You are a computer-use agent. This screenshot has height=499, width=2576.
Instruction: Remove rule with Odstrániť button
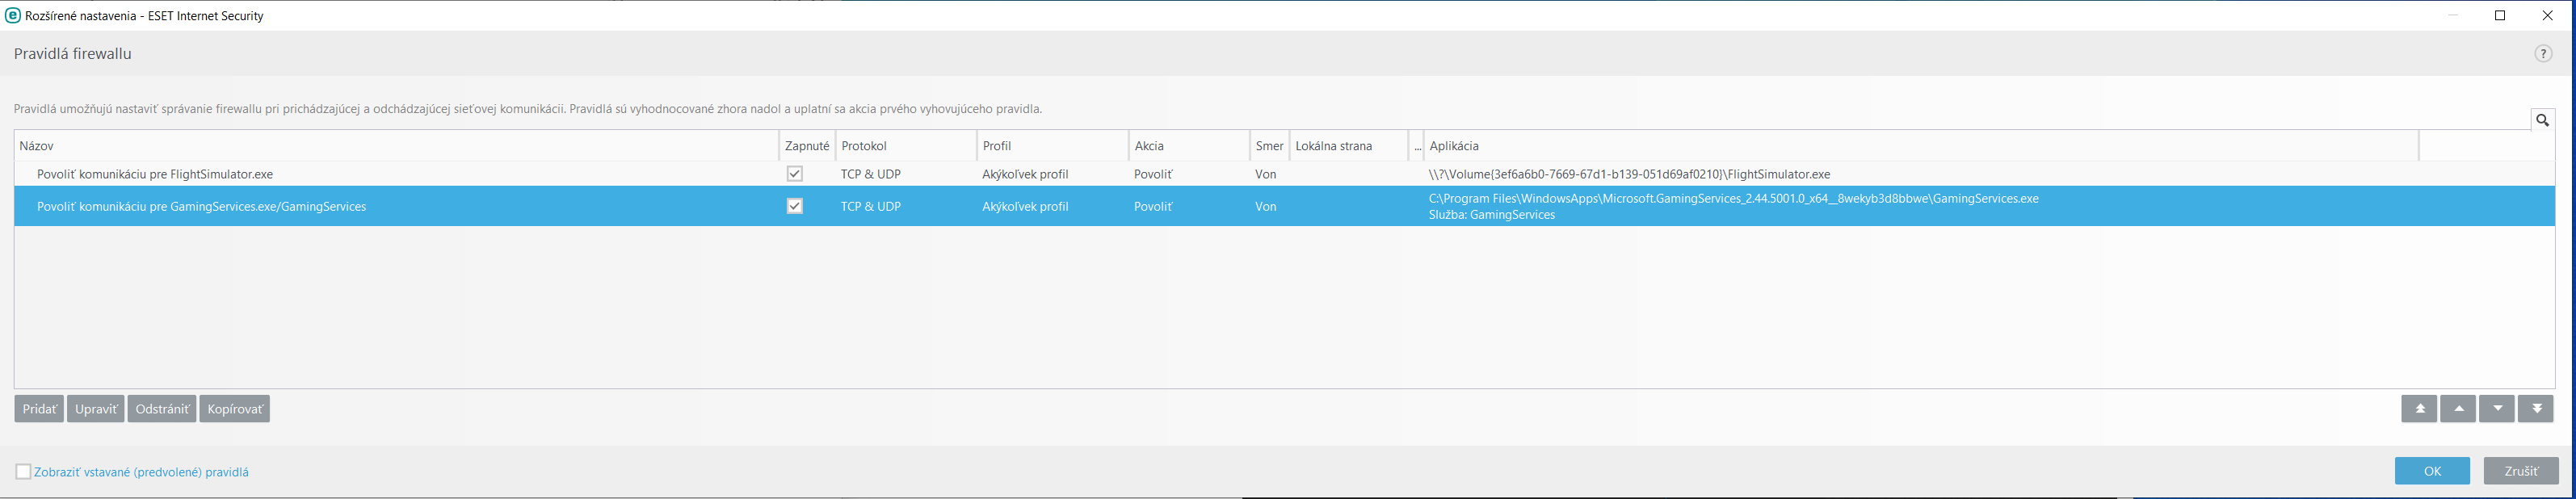pos(162,409)
